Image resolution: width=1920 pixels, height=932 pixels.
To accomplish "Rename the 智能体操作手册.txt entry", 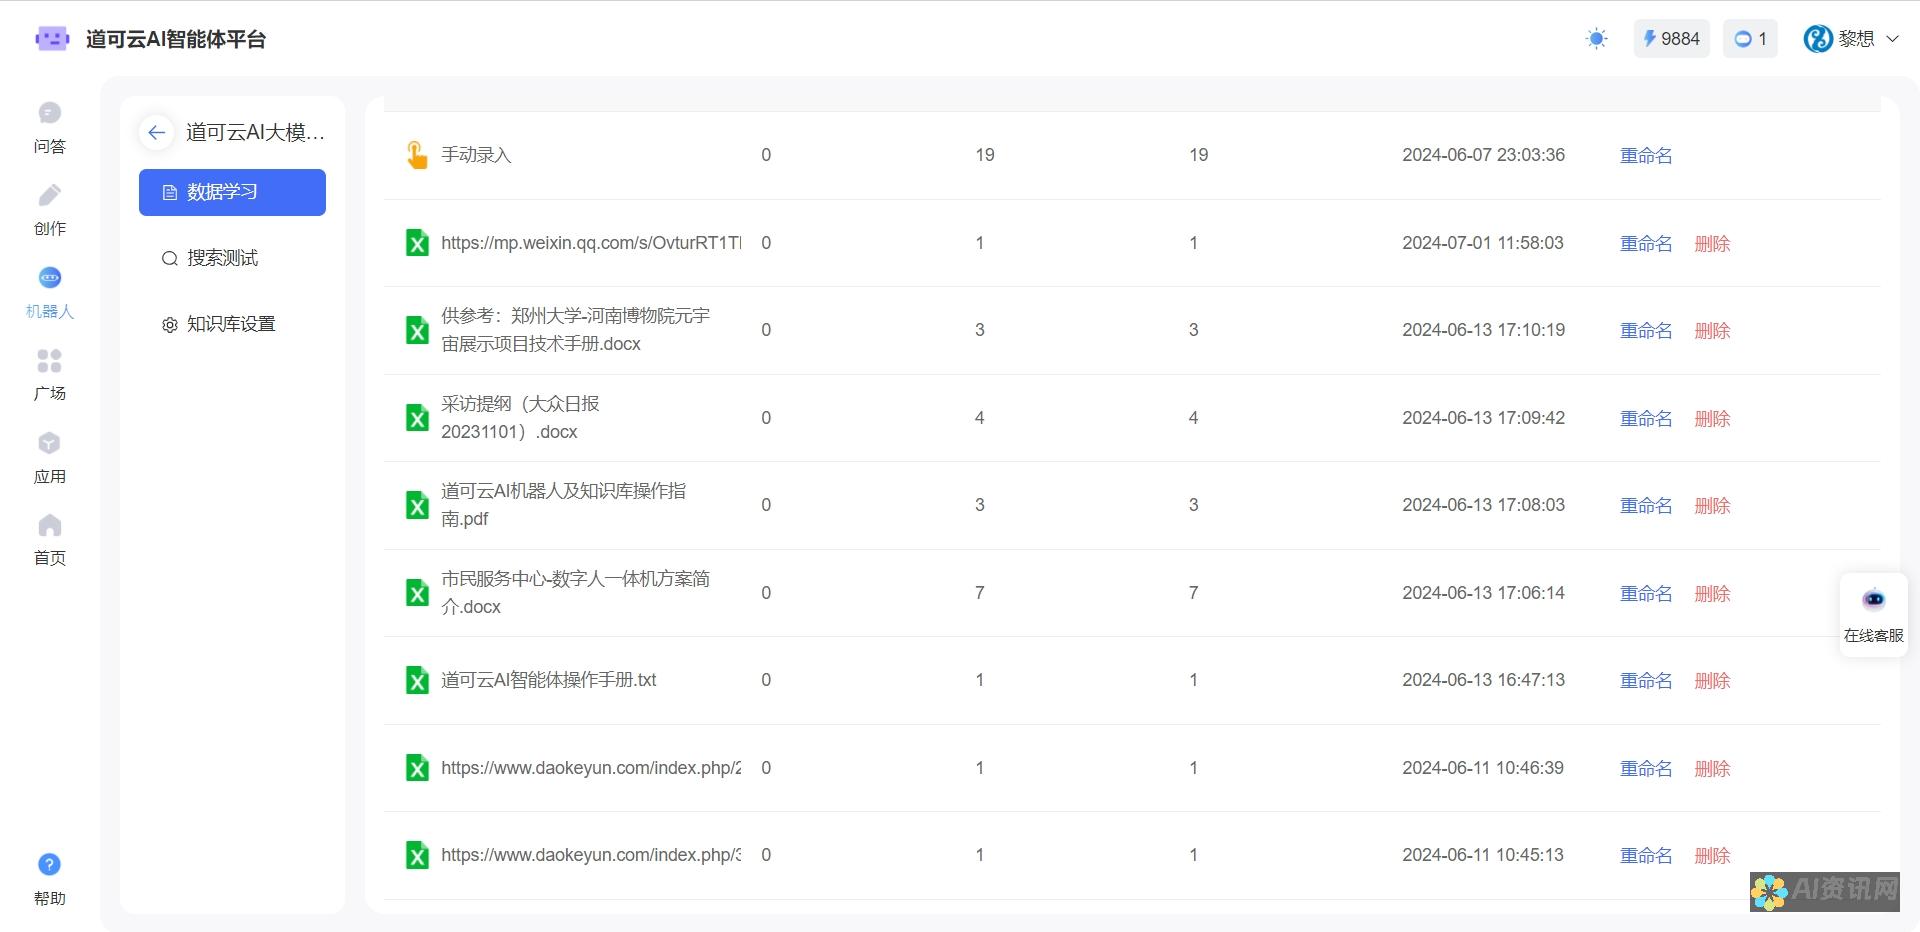I will (1646, 680).
